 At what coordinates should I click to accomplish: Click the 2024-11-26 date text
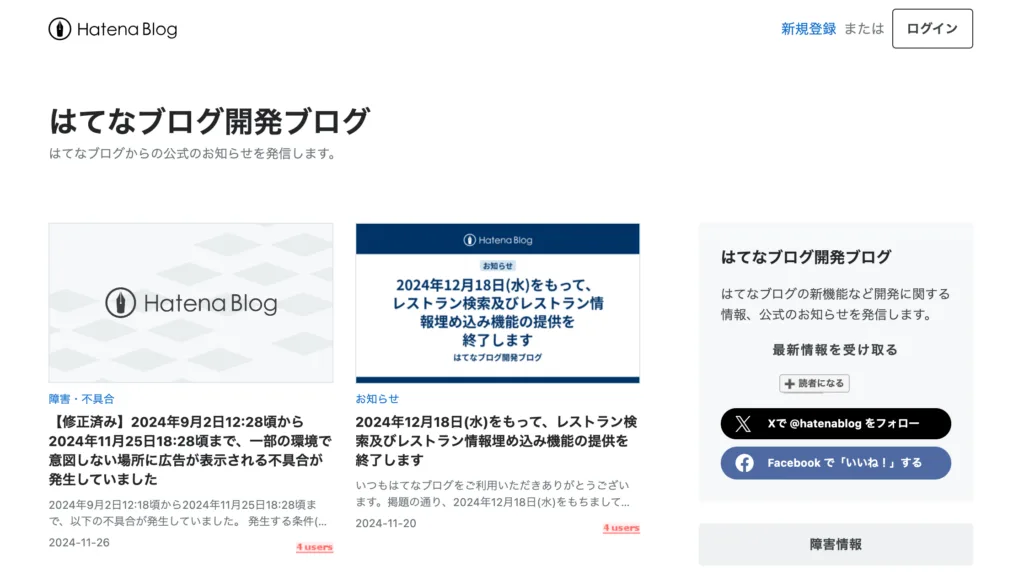coord(79,542)
